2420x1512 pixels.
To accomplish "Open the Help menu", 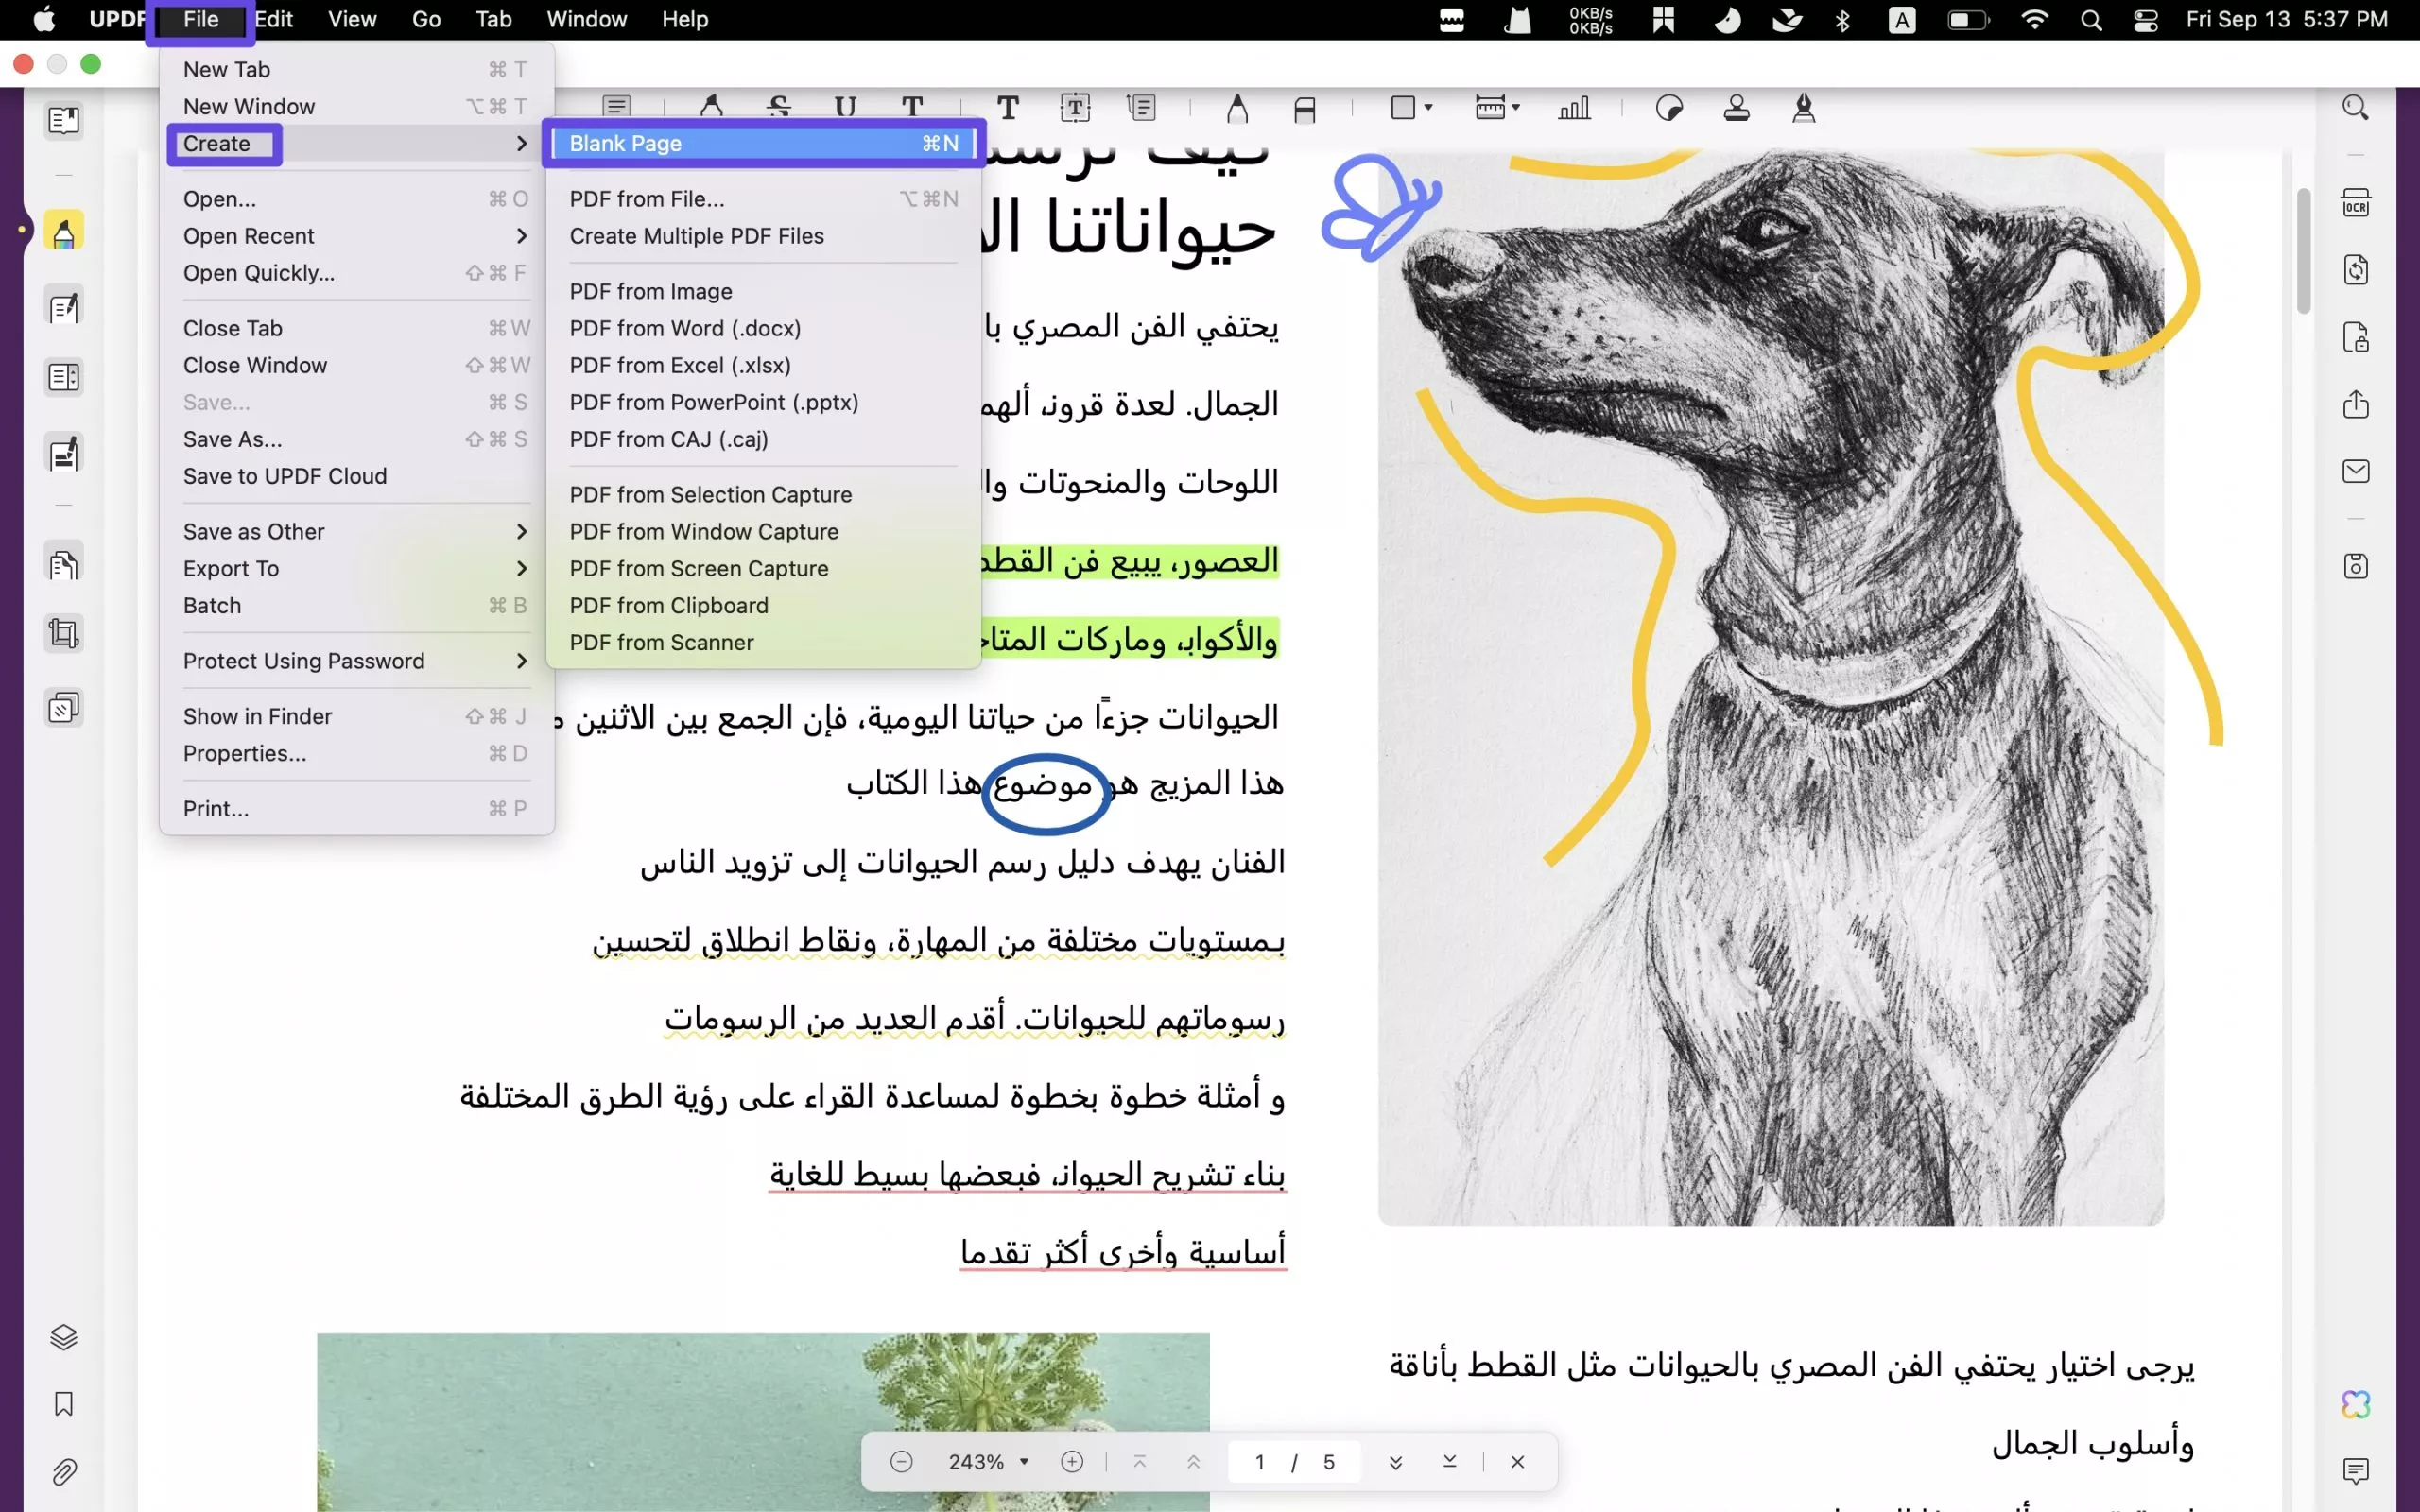I will click(x=684, y=19).
